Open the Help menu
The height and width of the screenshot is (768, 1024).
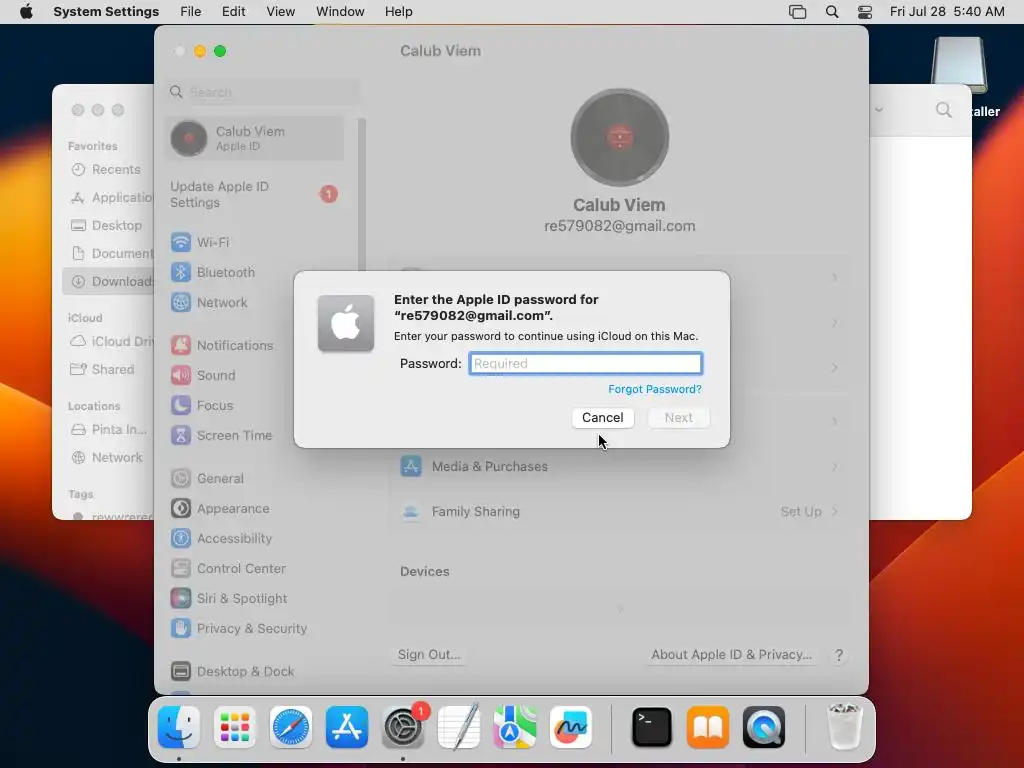[x=398, y=12]
